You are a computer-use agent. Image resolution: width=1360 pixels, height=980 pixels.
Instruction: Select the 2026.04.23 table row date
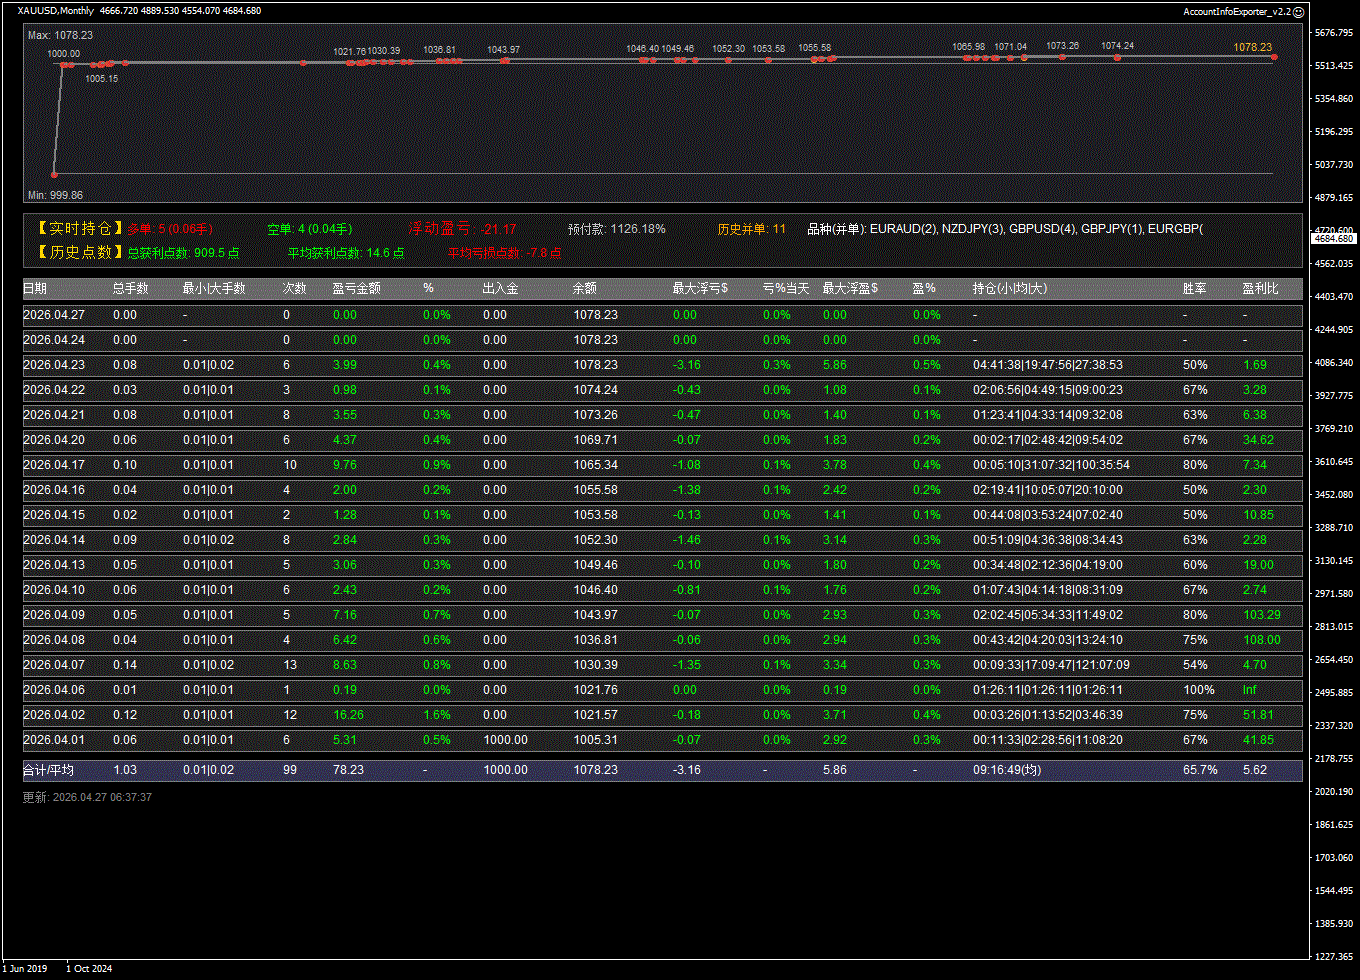coord(53,365)
